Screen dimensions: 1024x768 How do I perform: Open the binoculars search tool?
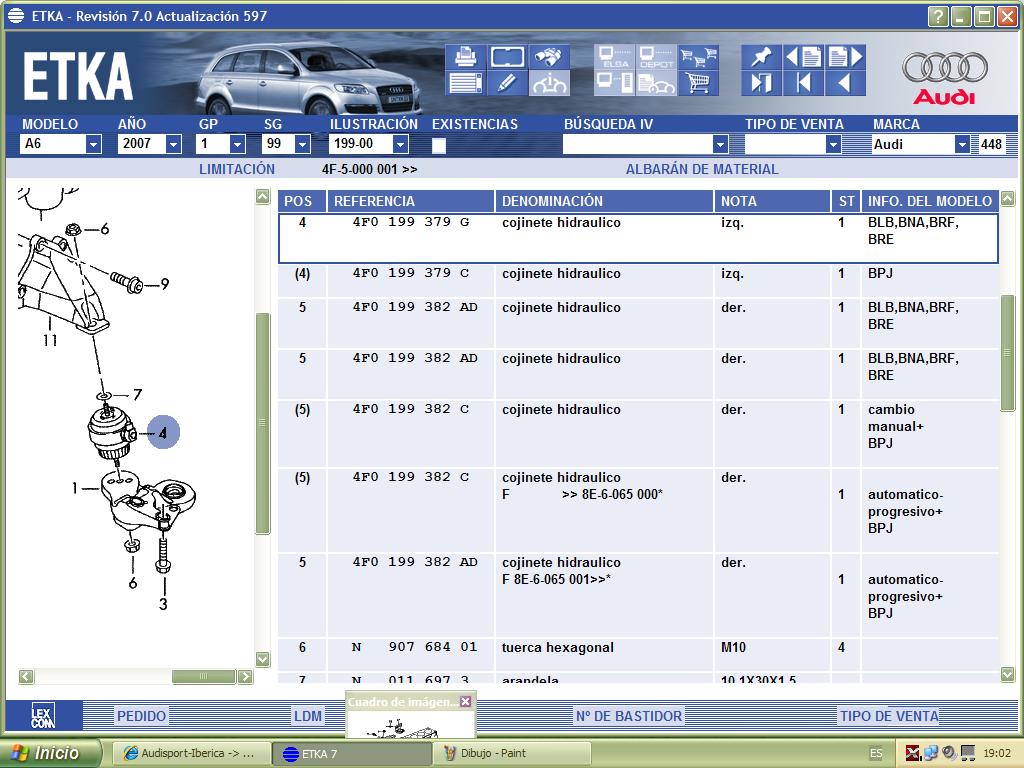(548, 57)
